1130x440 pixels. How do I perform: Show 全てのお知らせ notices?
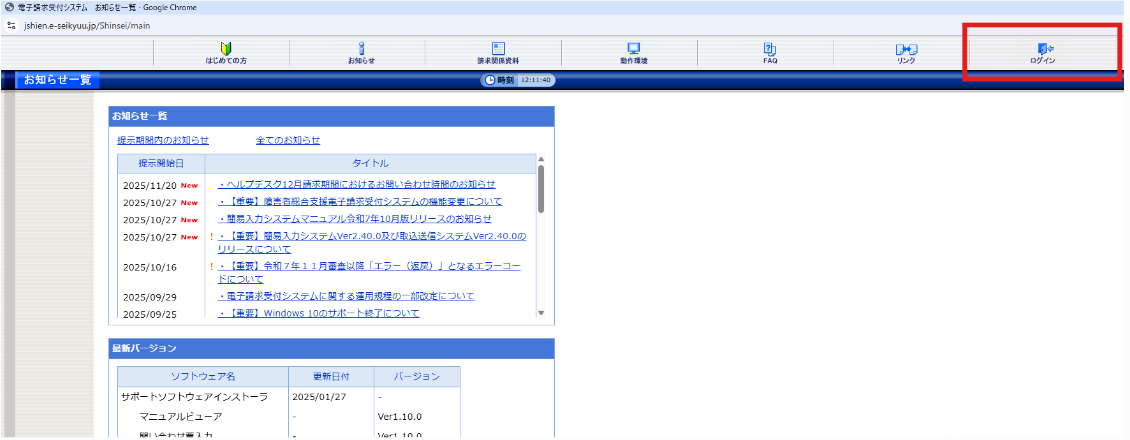[x=288, y=141]
